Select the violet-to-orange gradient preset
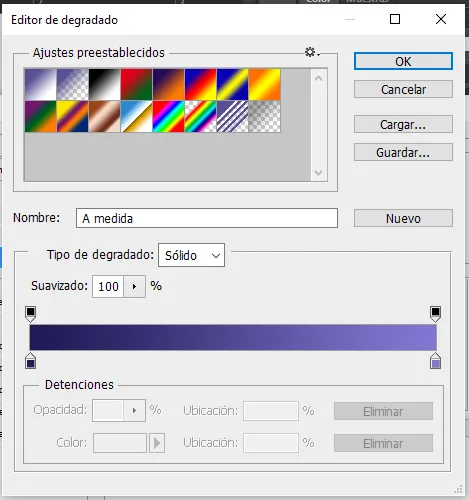 tap(168, 85)
